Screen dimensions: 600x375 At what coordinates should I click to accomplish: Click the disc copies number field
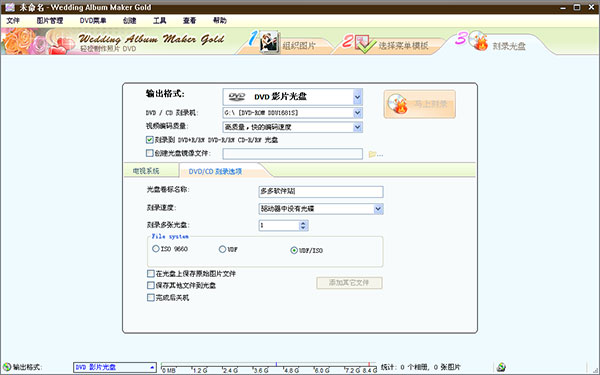pos(279,225)
